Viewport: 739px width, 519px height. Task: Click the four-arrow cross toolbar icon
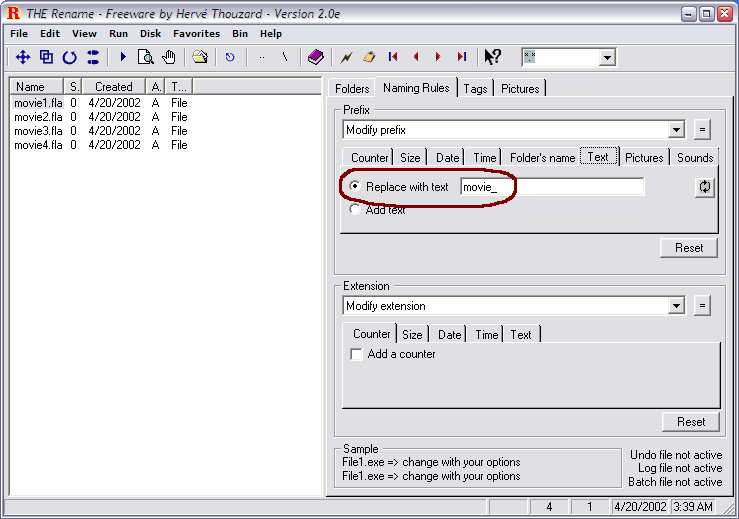coord(23,58)
